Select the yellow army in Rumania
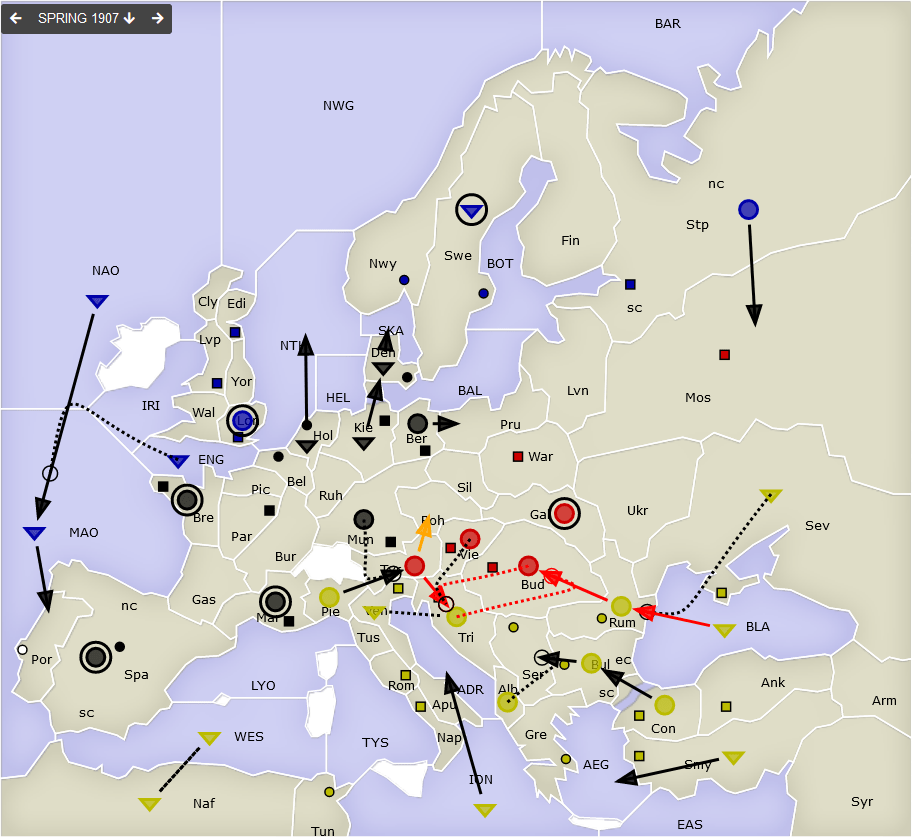Screen dimensions: 912x837 [x=621, y=606]
